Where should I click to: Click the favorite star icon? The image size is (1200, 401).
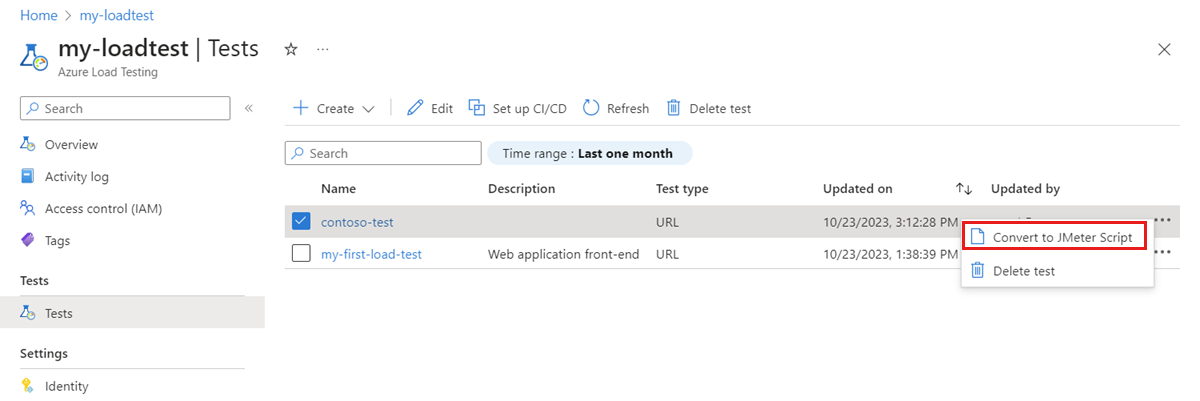[x=291, y=49]
